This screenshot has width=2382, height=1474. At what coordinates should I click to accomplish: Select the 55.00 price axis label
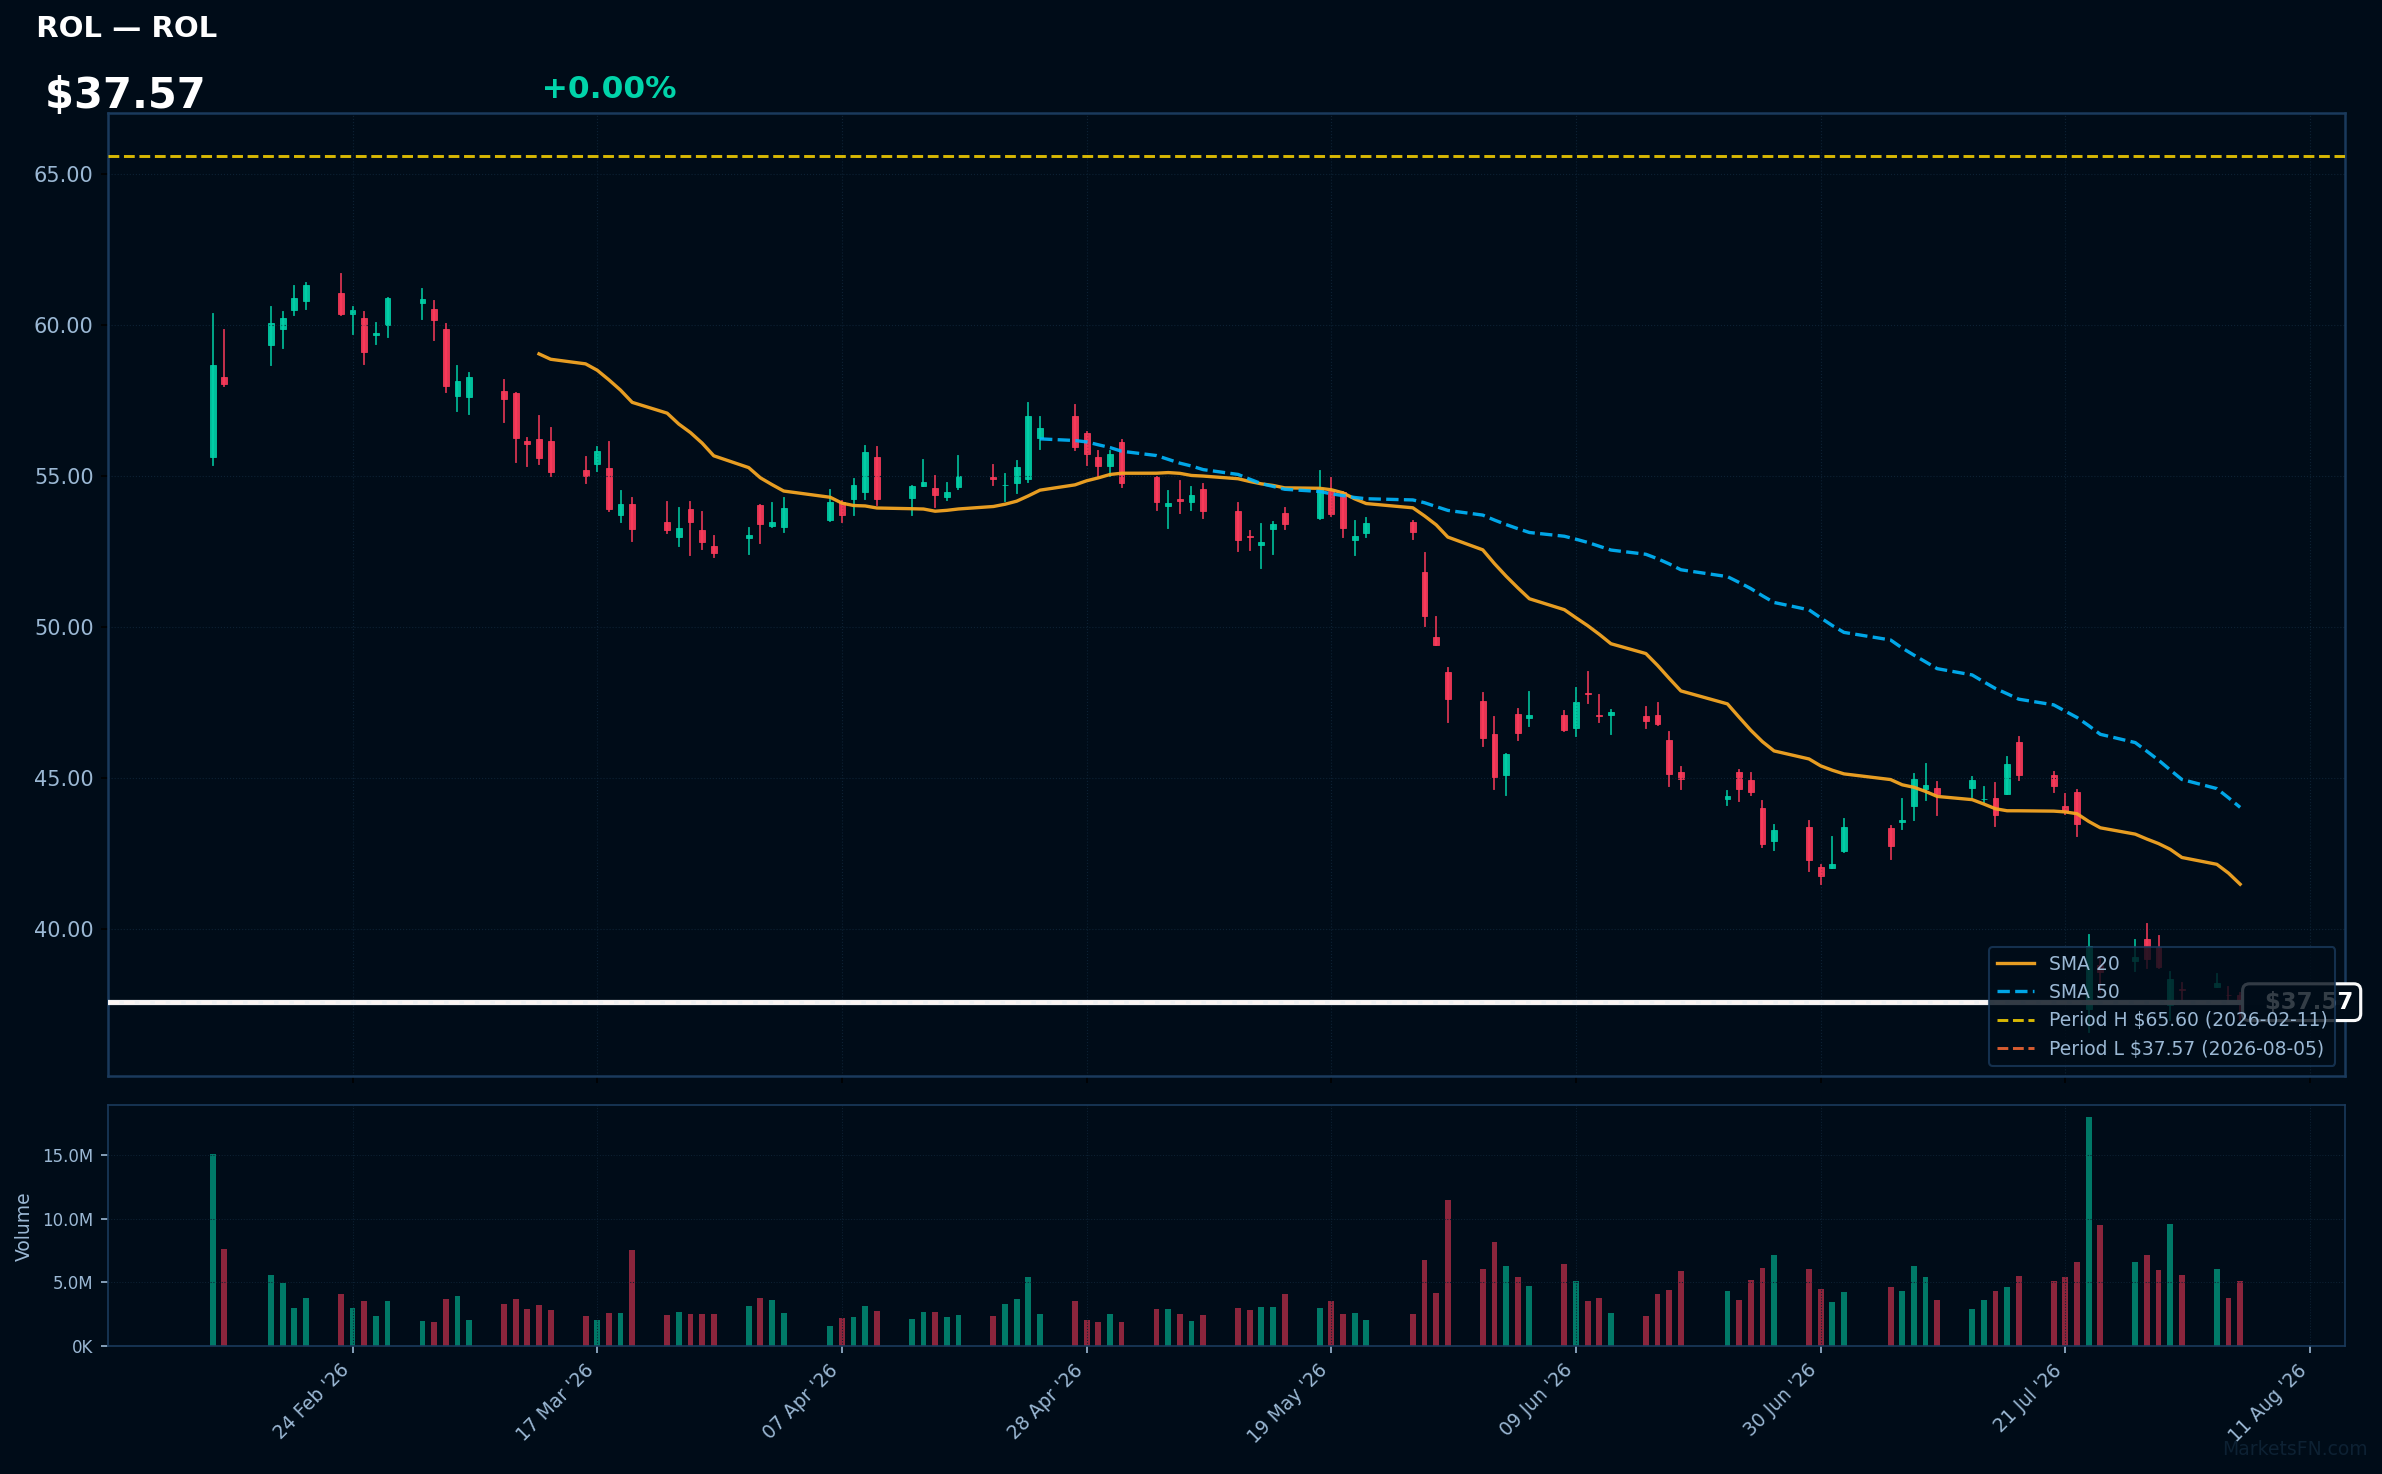coord(63,477)
